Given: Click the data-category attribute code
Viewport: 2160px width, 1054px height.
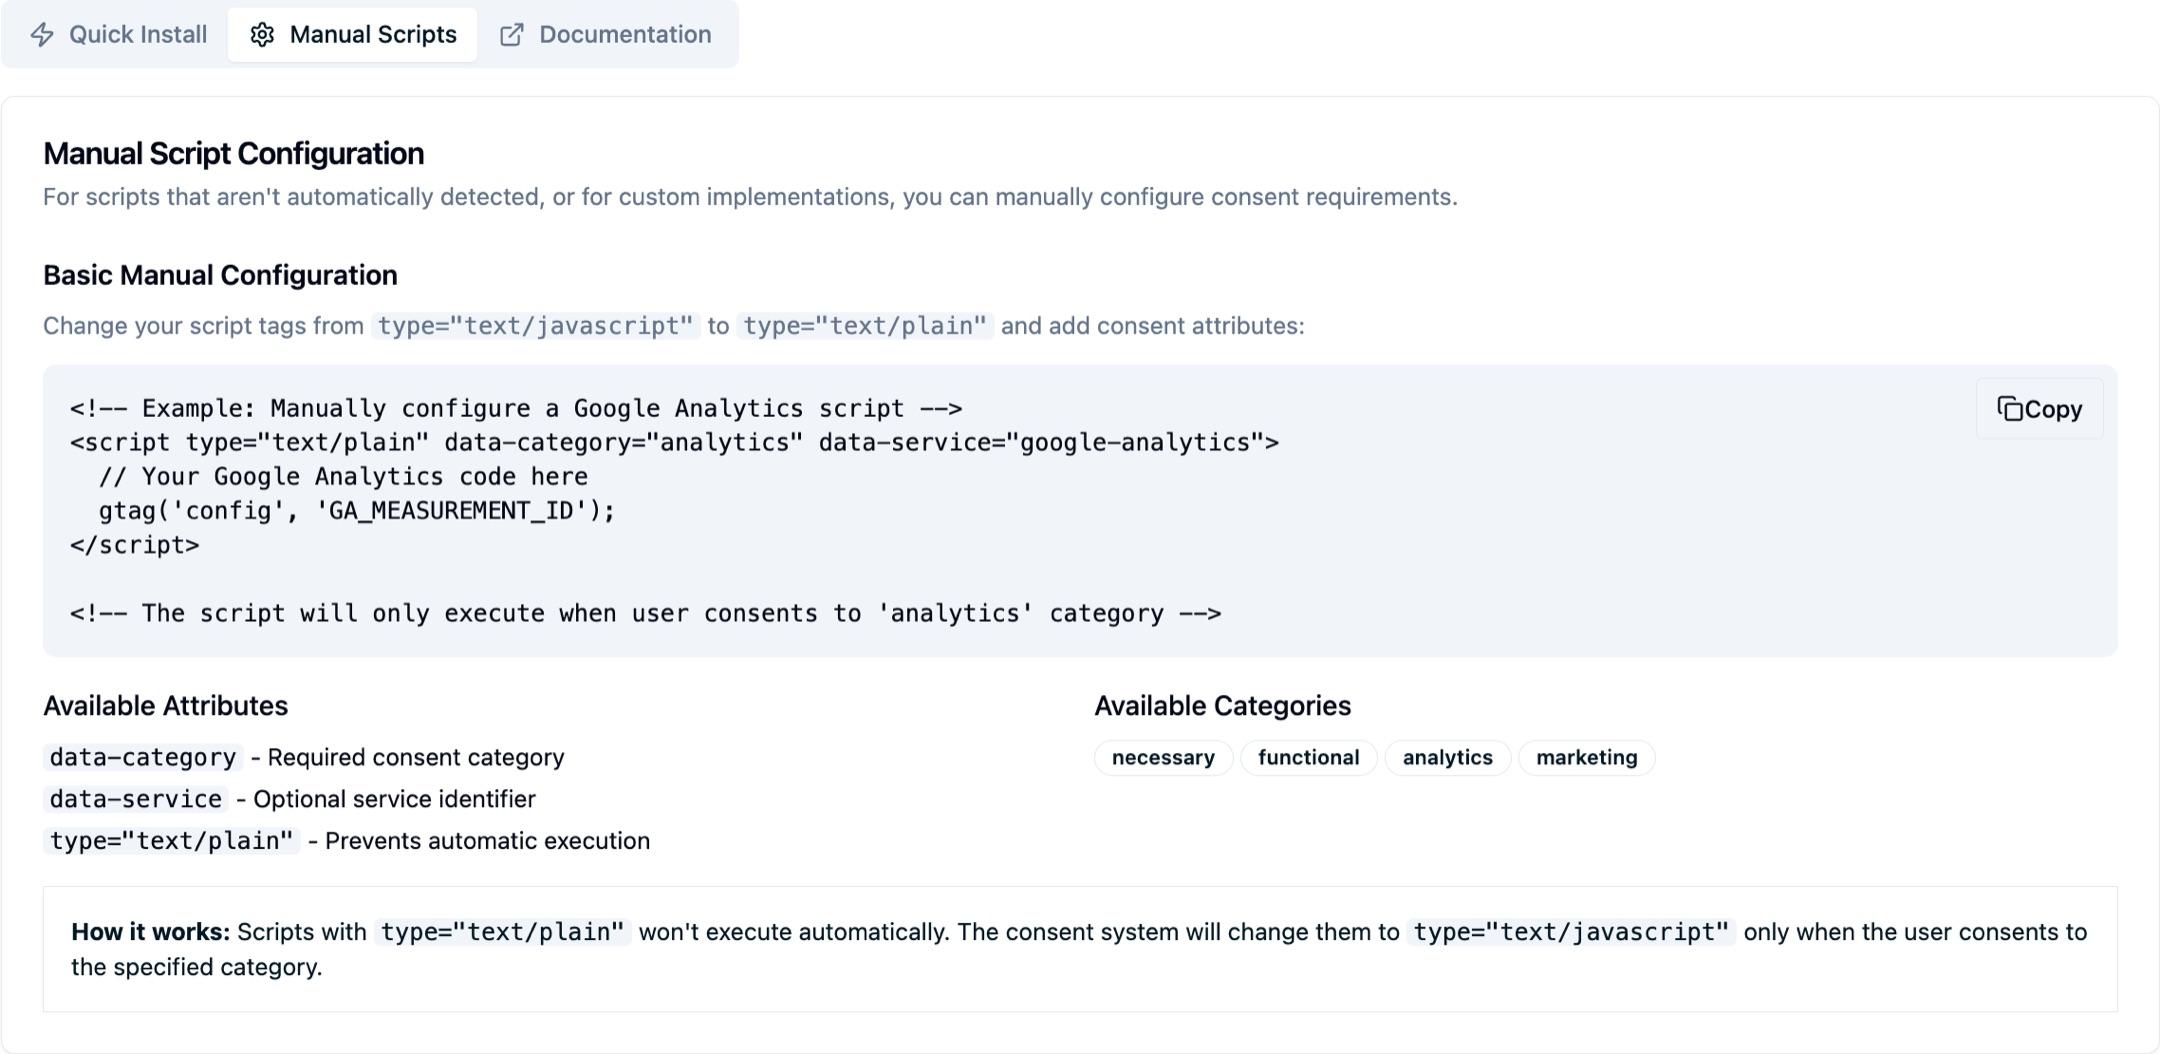Looking at the screenshot, I should [x=143, y=758].
